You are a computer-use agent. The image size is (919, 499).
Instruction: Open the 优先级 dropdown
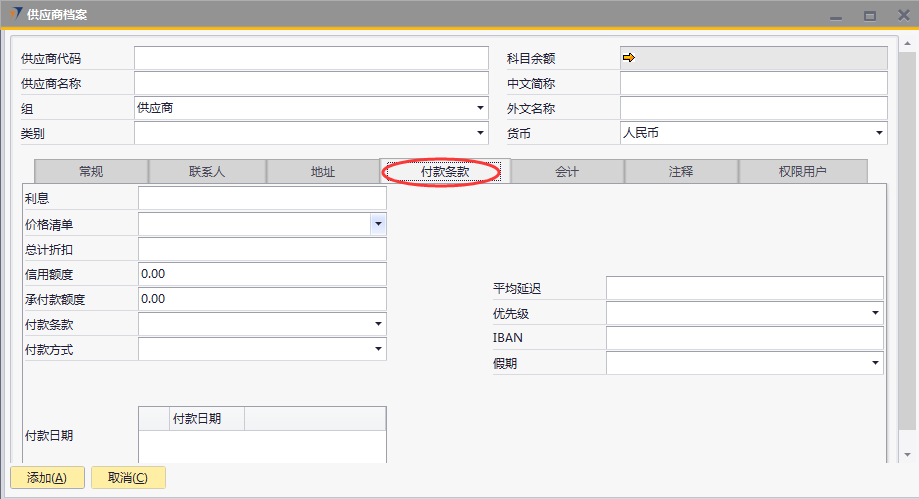pyautogui.click(x=875, y=313)
